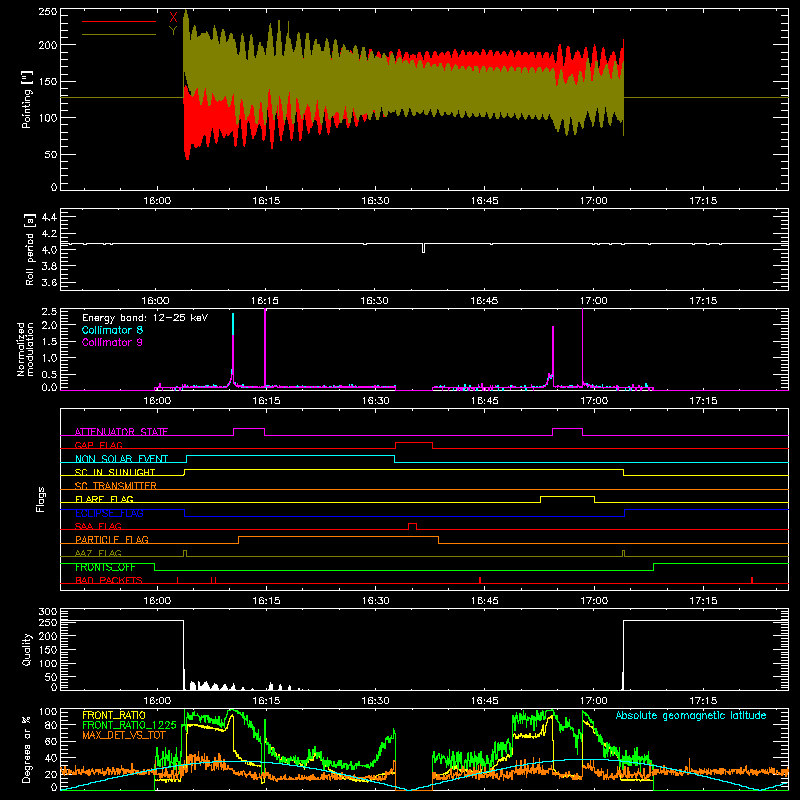Screen dimensions: 800x800
Task: Click the PARTICLE_FLAG label
Action: [x=112, y=539]
